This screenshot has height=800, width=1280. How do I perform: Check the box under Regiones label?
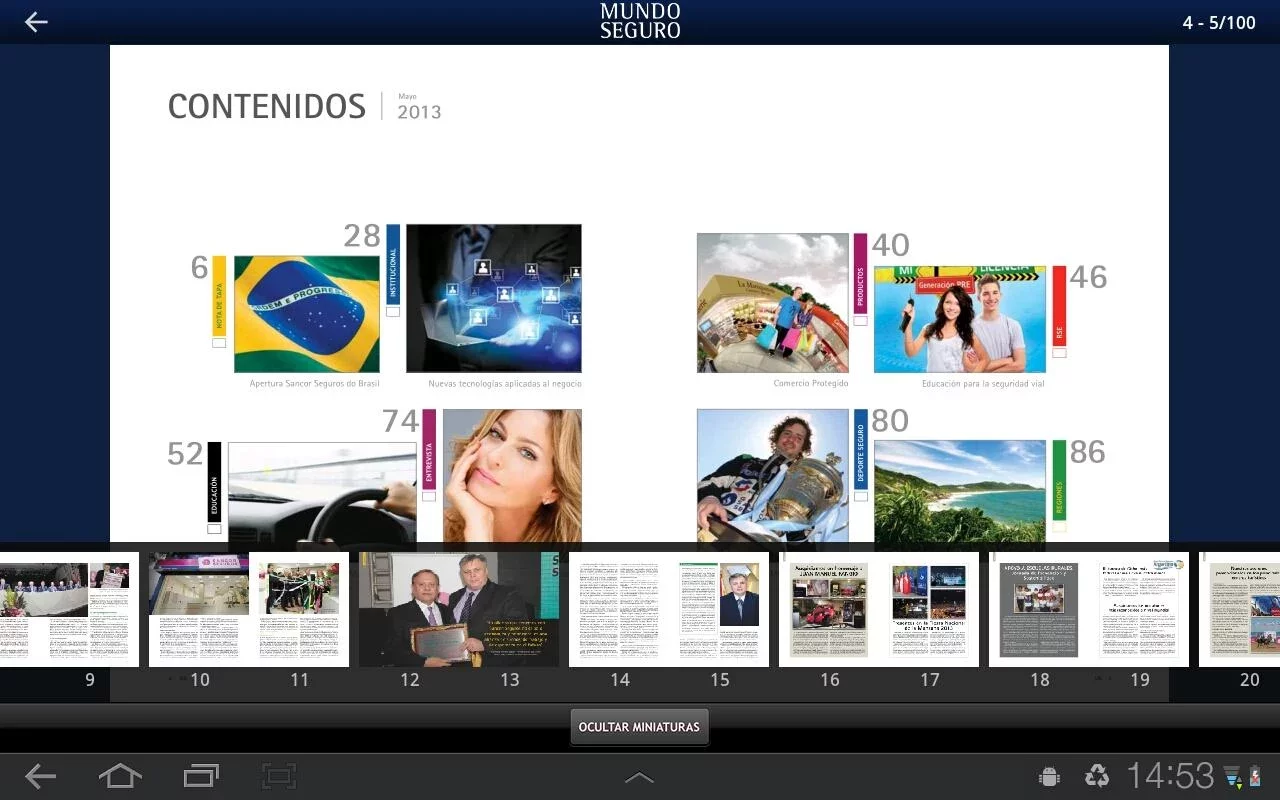tap(1060, 527)
